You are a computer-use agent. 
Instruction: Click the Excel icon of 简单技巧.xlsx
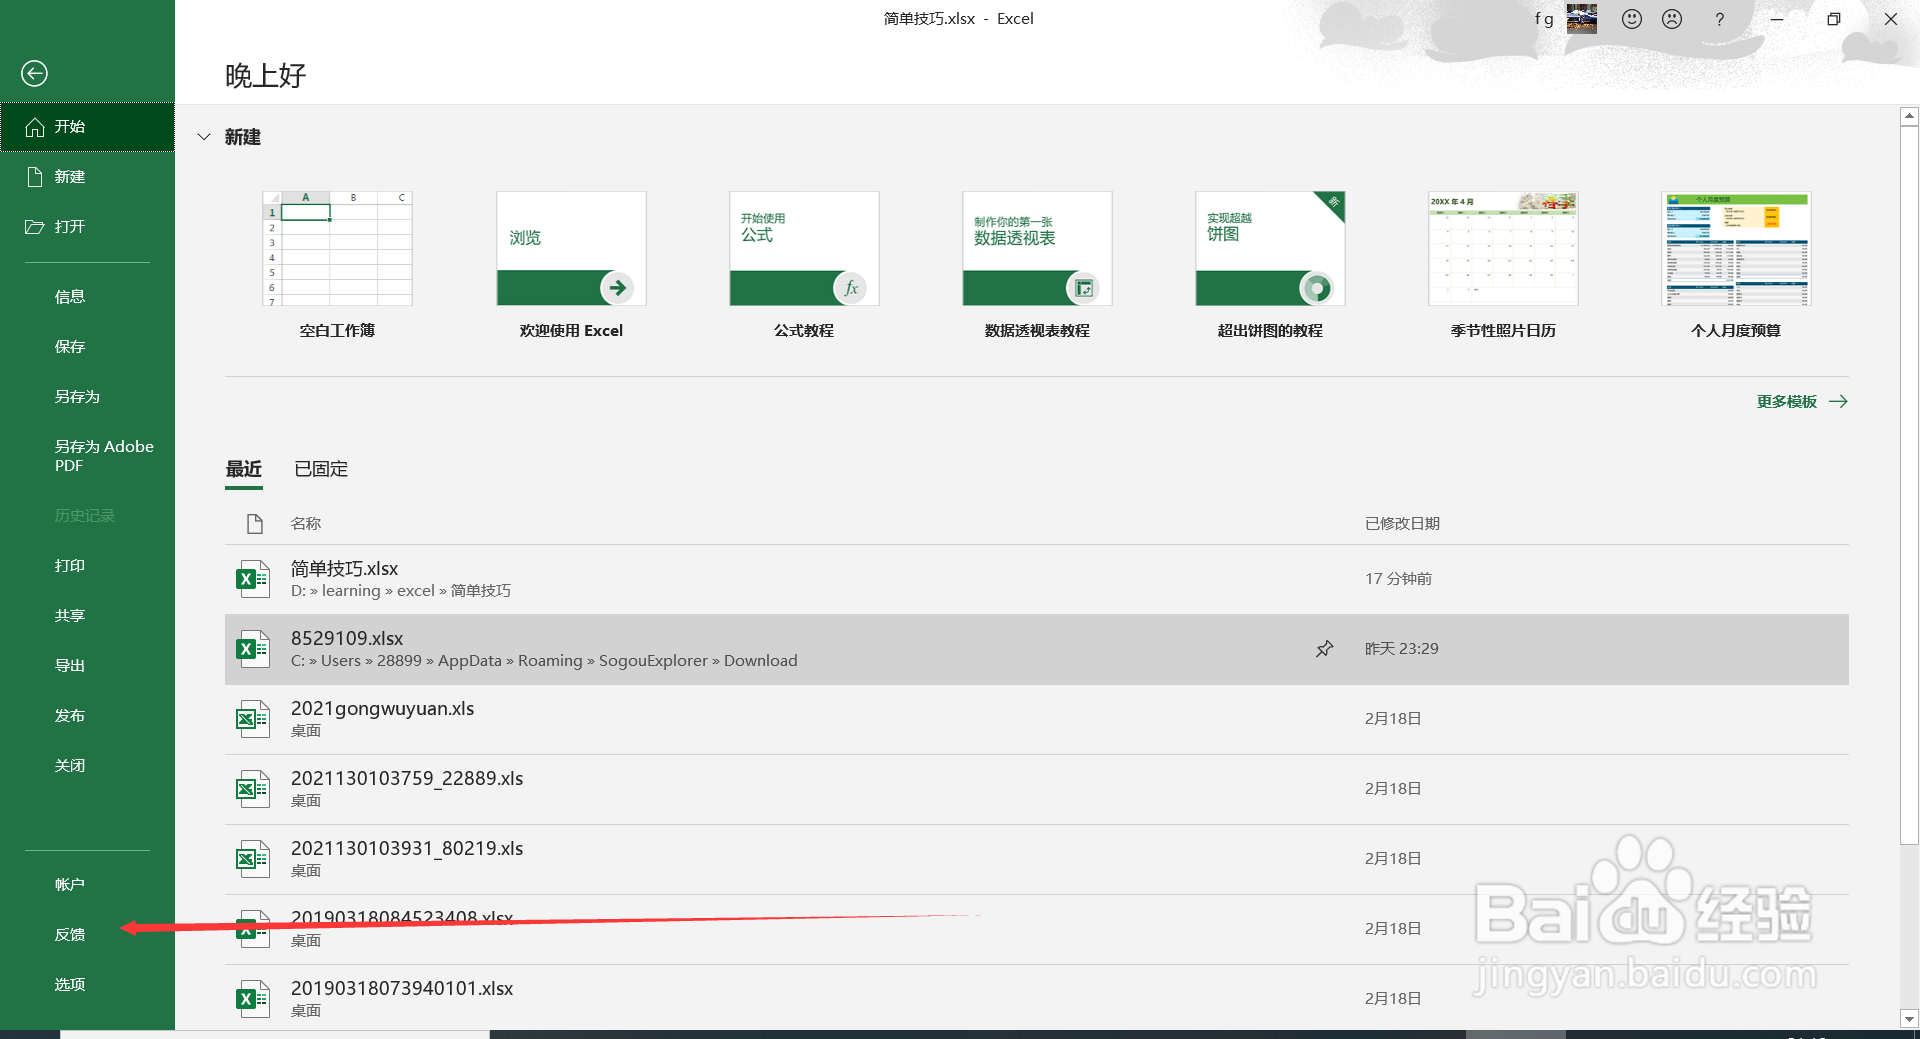252,579
